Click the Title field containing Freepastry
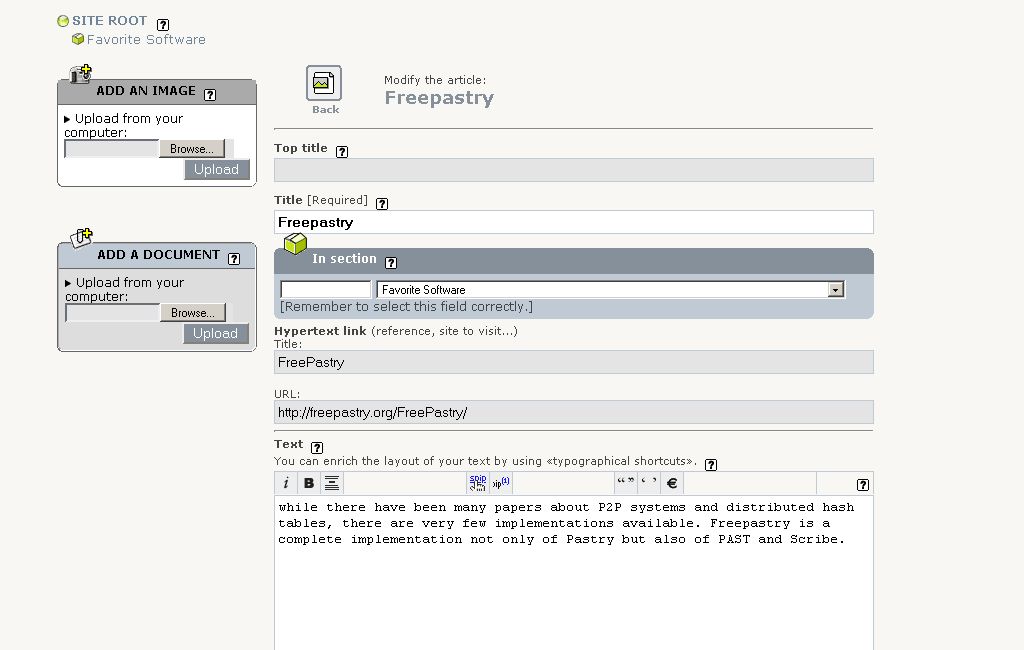The width and height of the screenshot is (1024, 650). pyautogui.click(x=573, y=222)
